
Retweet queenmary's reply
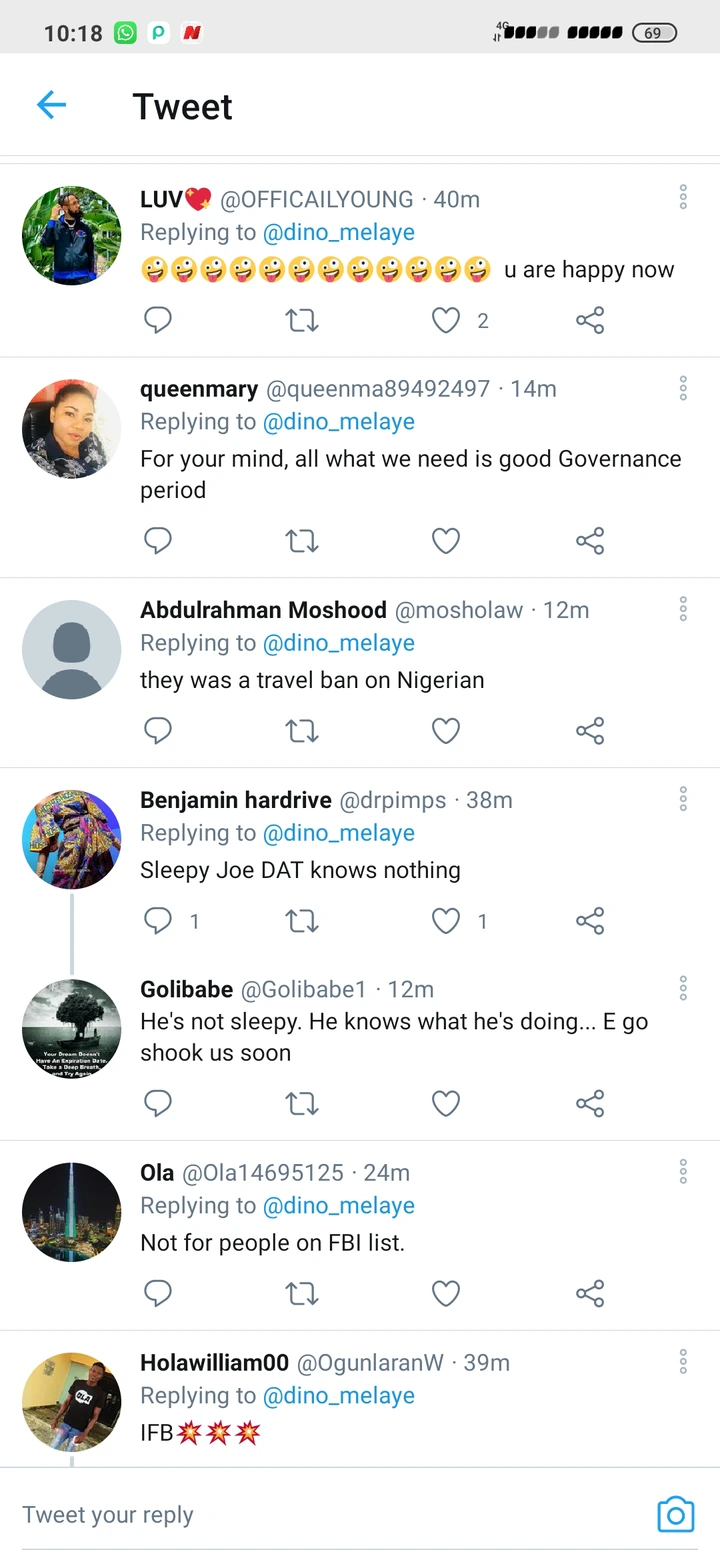point(301,541)
